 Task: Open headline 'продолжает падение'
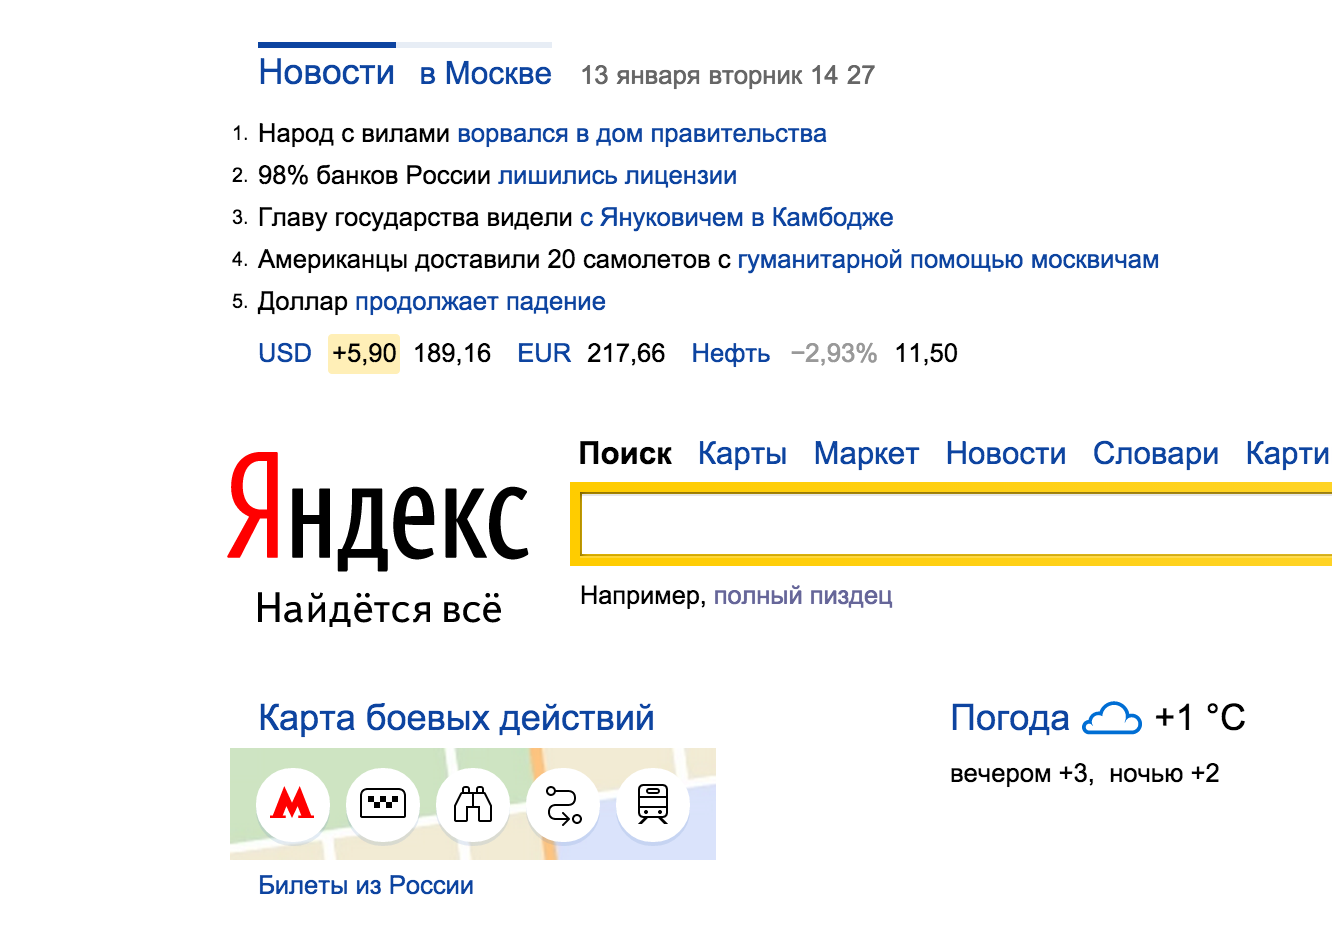point(480,302)
